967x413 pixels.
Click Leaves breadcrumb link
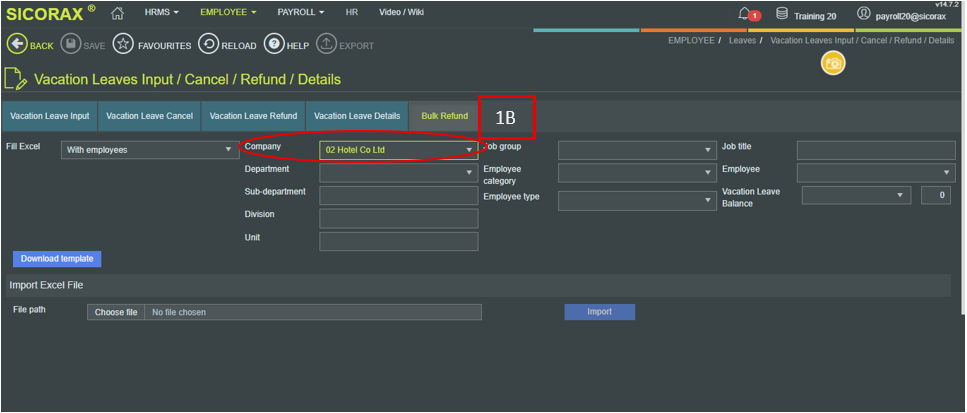coord(742,40)
